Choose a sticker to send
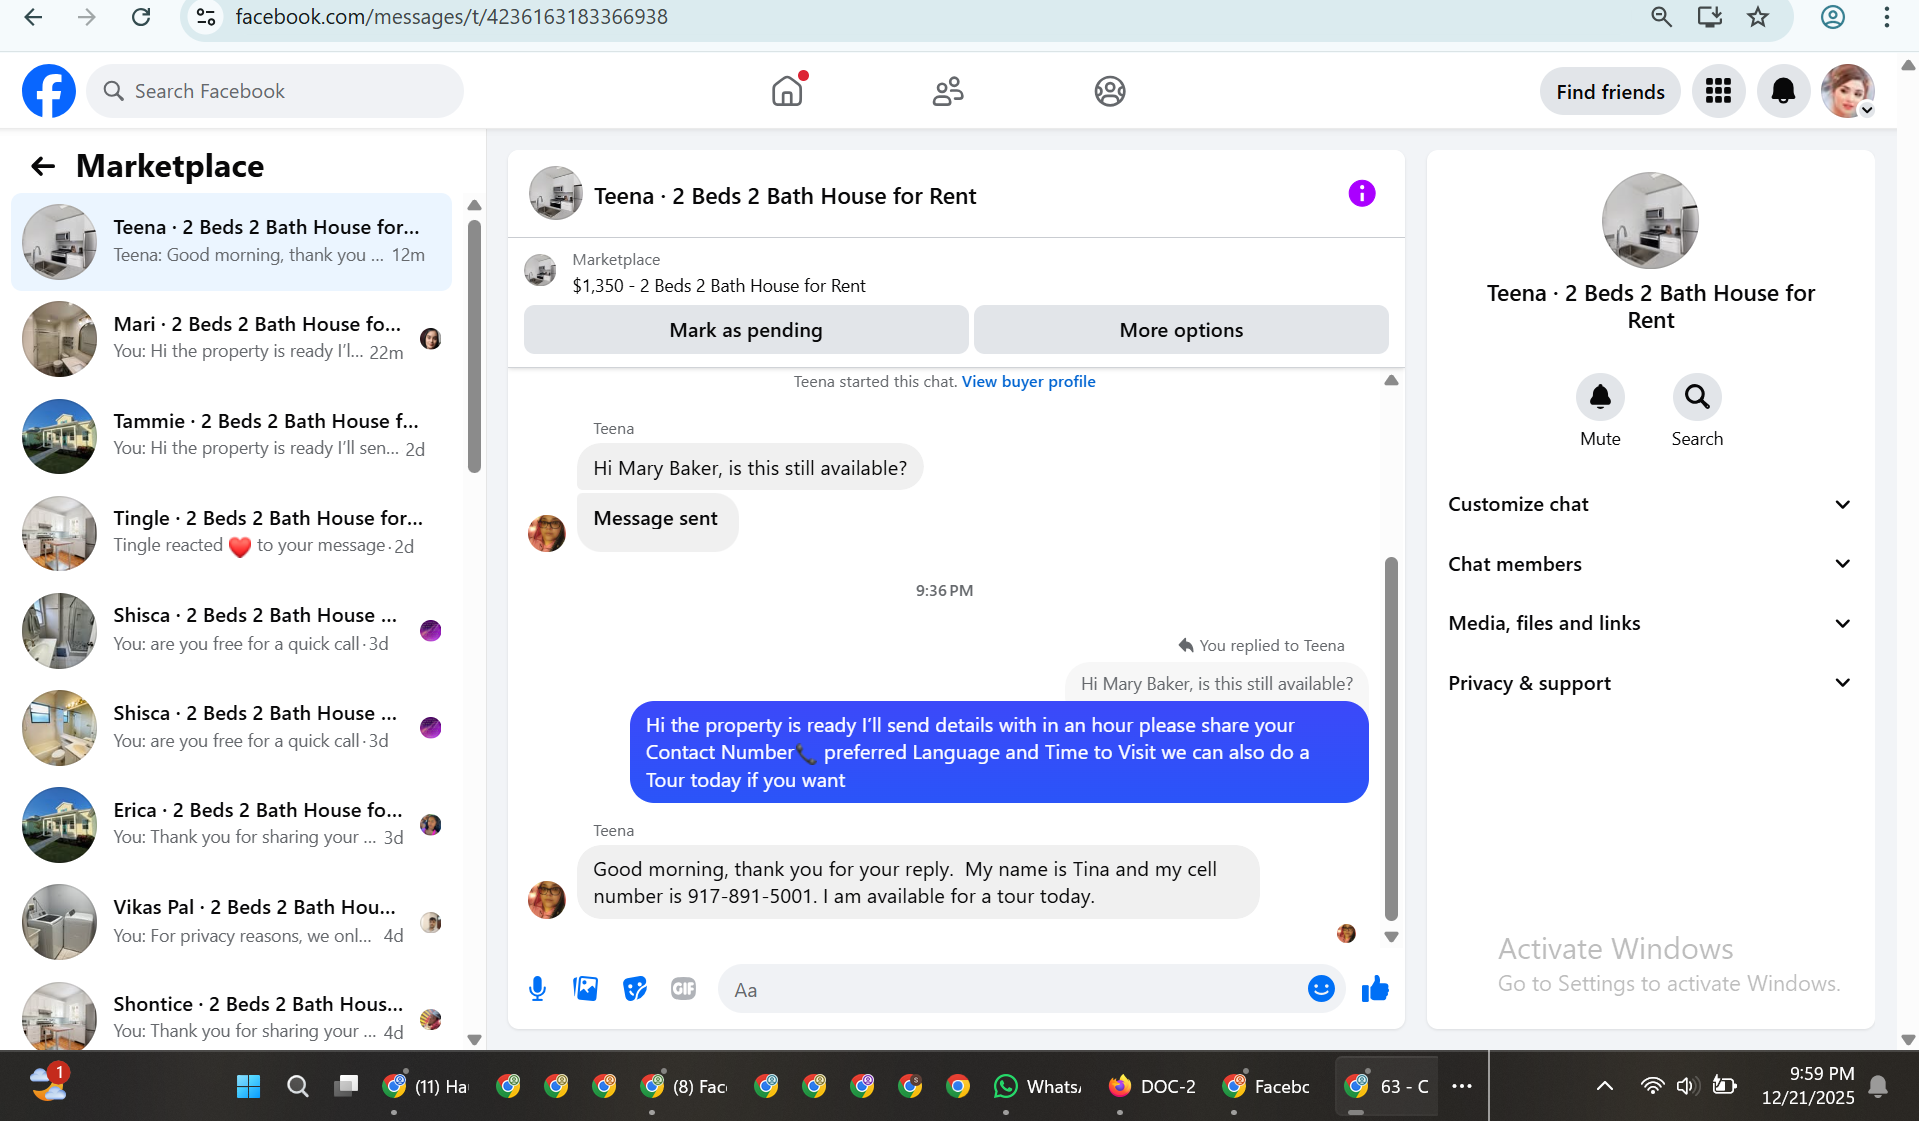 634,989
